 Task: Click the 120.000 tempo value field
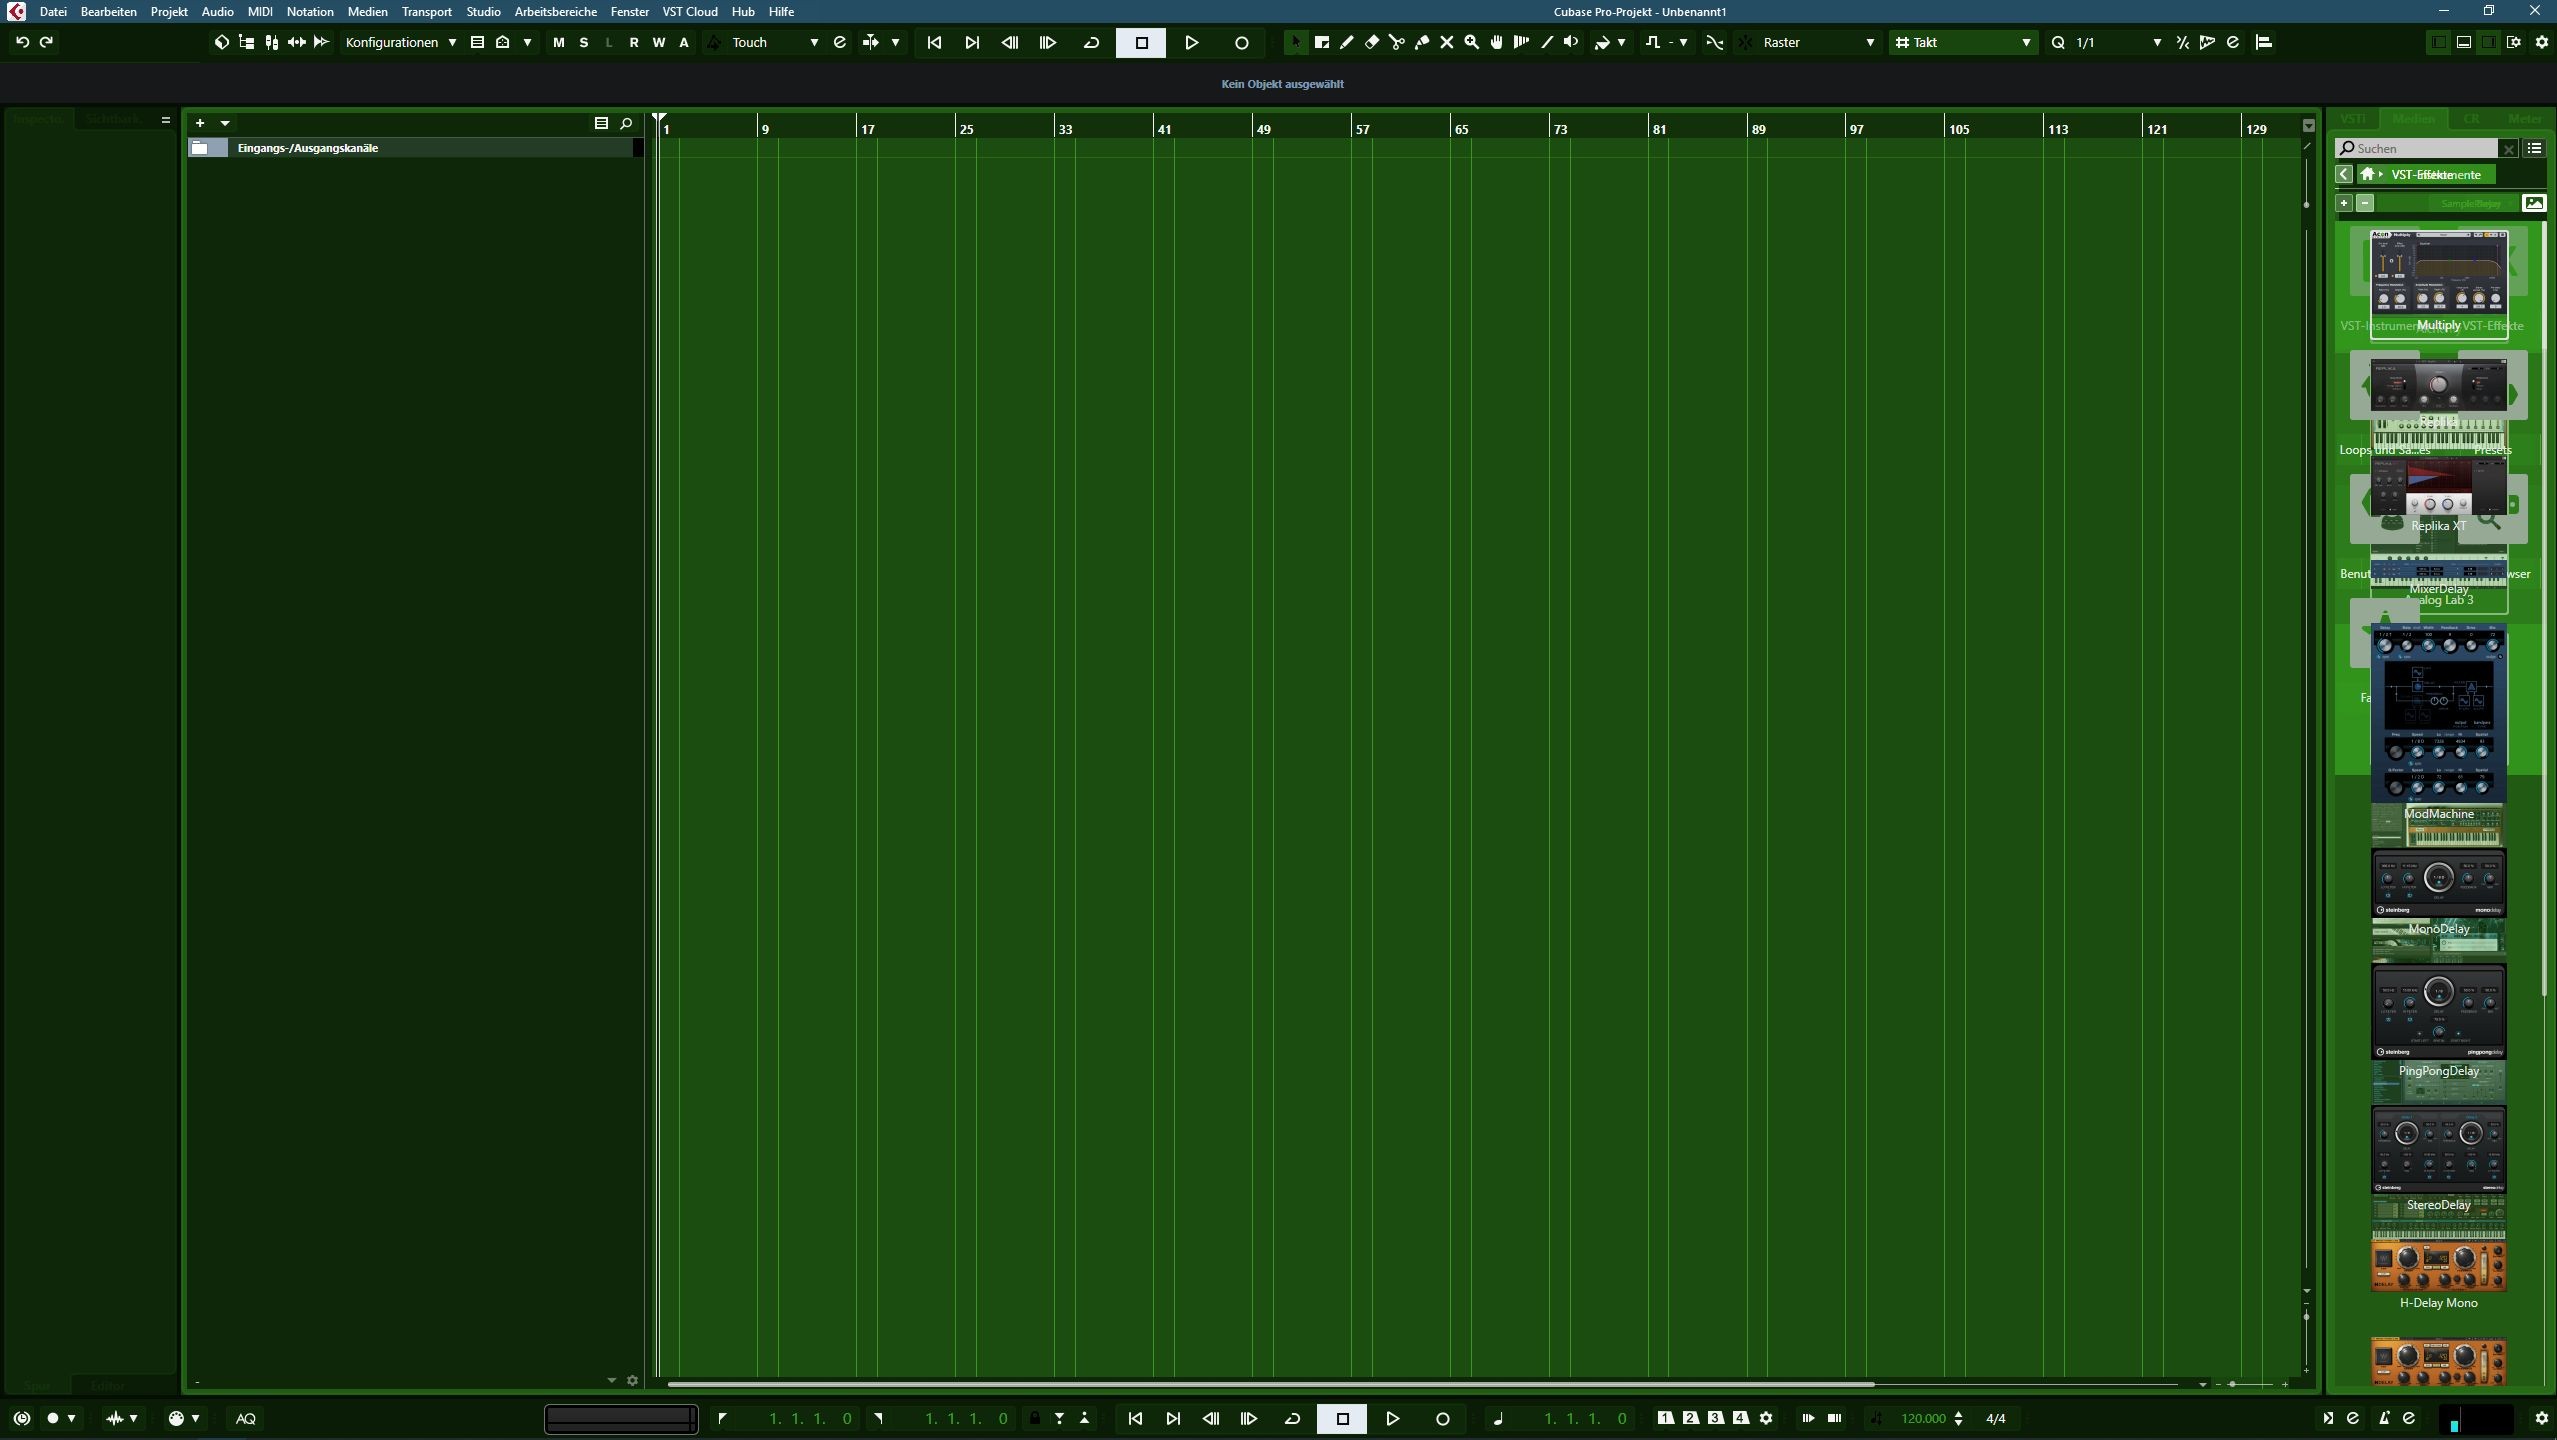coord(1923,1418)
